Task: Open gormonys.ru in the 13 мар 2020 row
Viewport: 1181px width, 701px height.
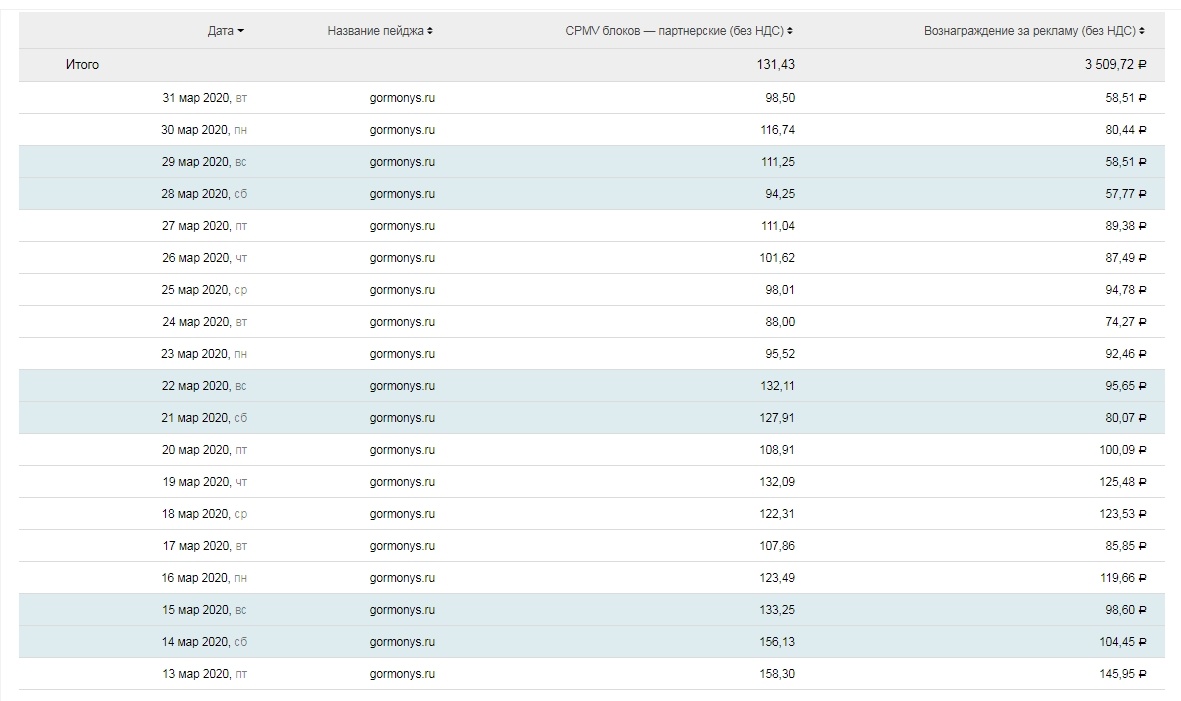Action: pyautogui.click(x=402, y=674)
